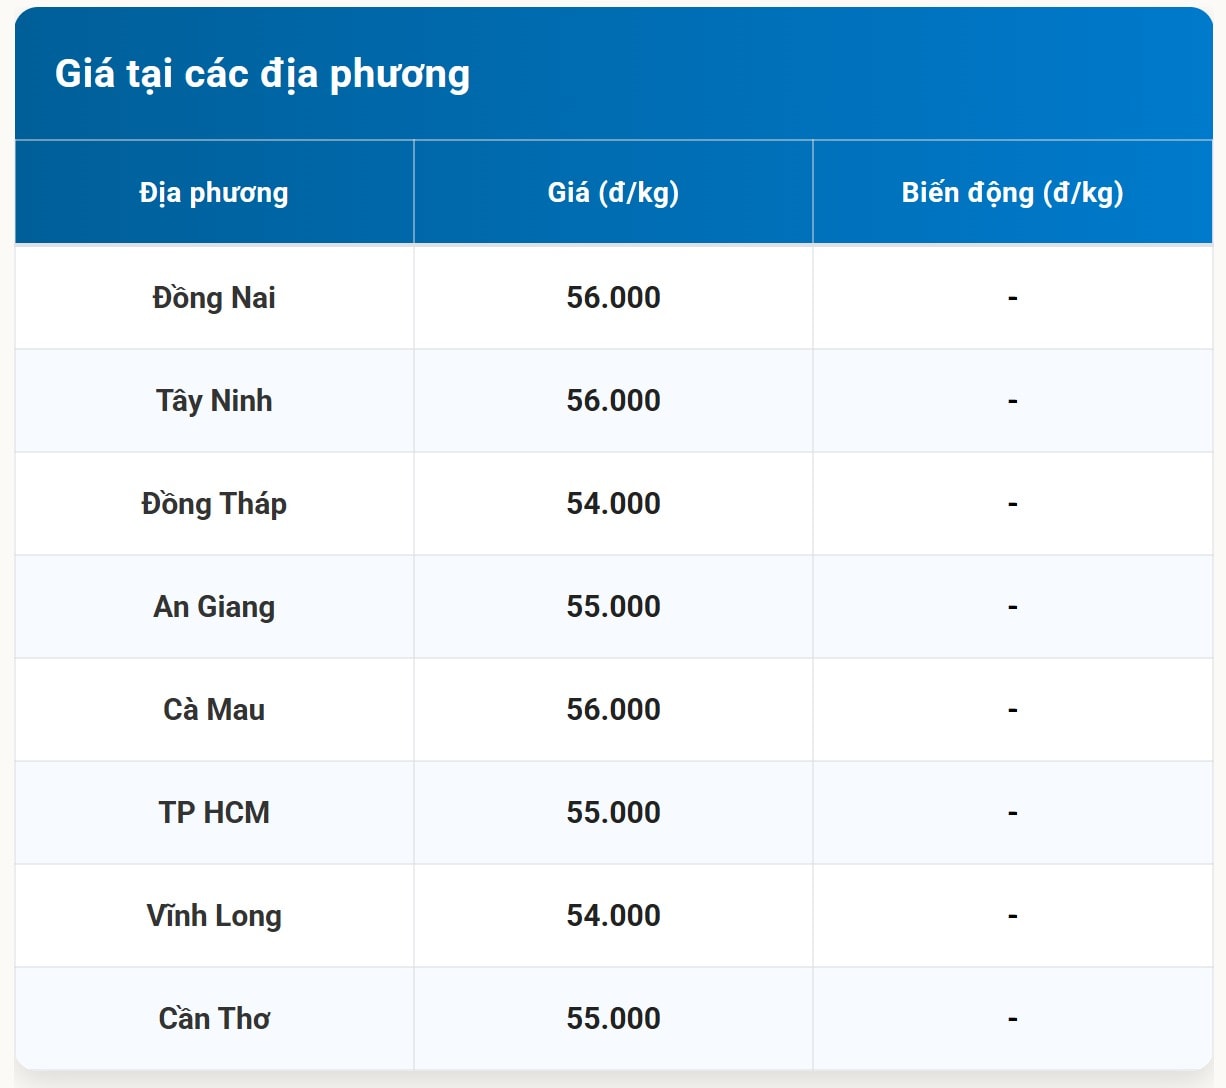Click the Đồng Nai location cell

[x=214, y=298]
